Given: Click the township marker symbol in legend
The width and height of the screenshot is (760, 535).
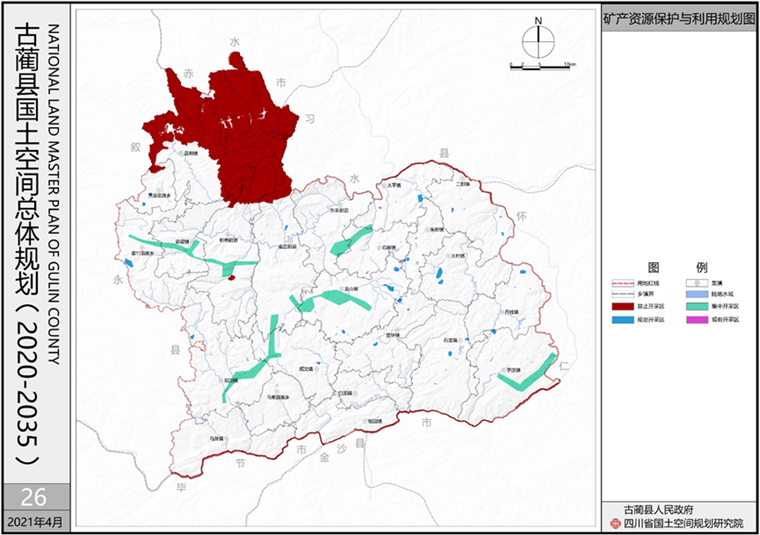Looking at the screenshot, I should [x=696, y=284].
